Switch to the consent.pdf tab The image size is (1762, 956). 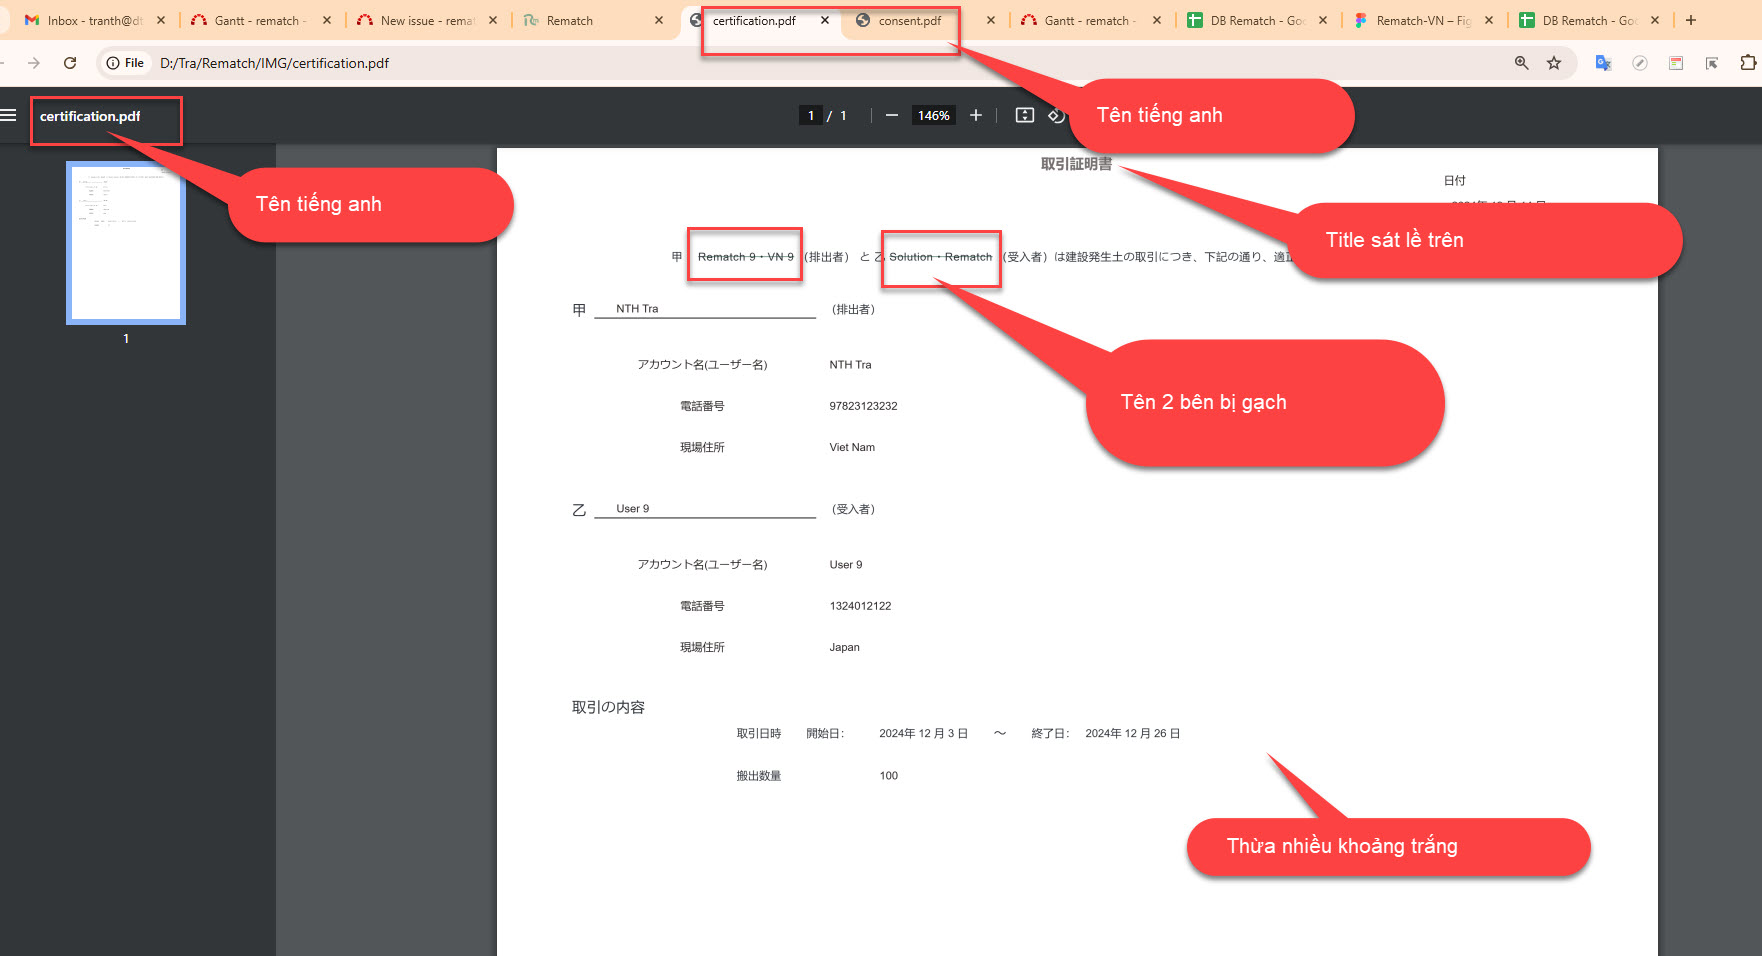click(909, 20)
